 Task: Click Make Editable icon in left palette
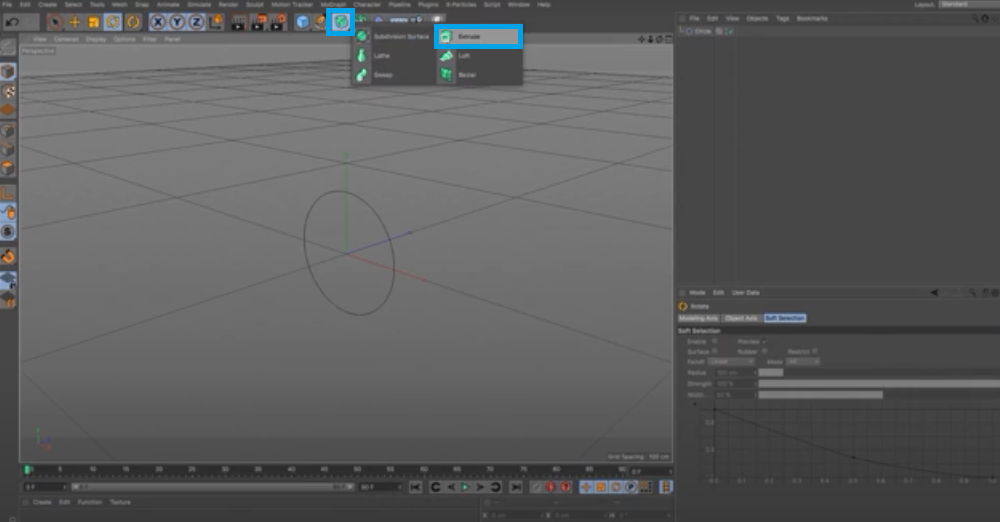pyautogui.click(x=8, y=47)
